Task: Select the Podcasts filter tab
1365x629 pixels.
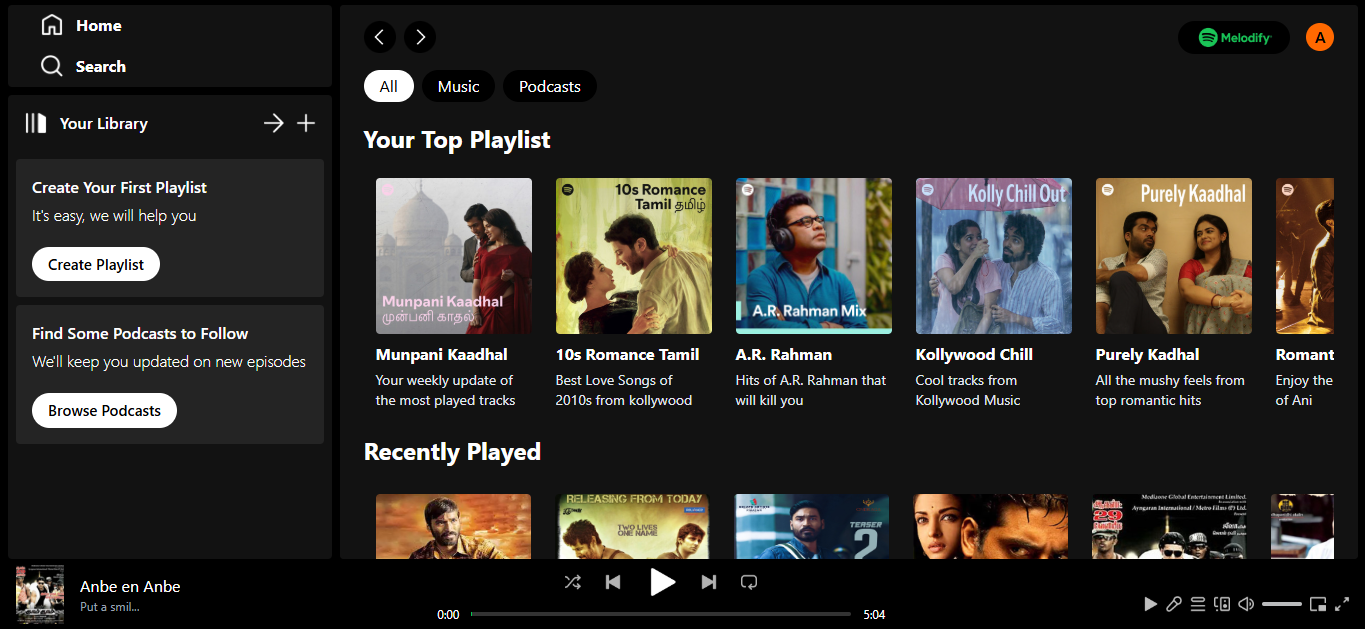Action: 549,87
